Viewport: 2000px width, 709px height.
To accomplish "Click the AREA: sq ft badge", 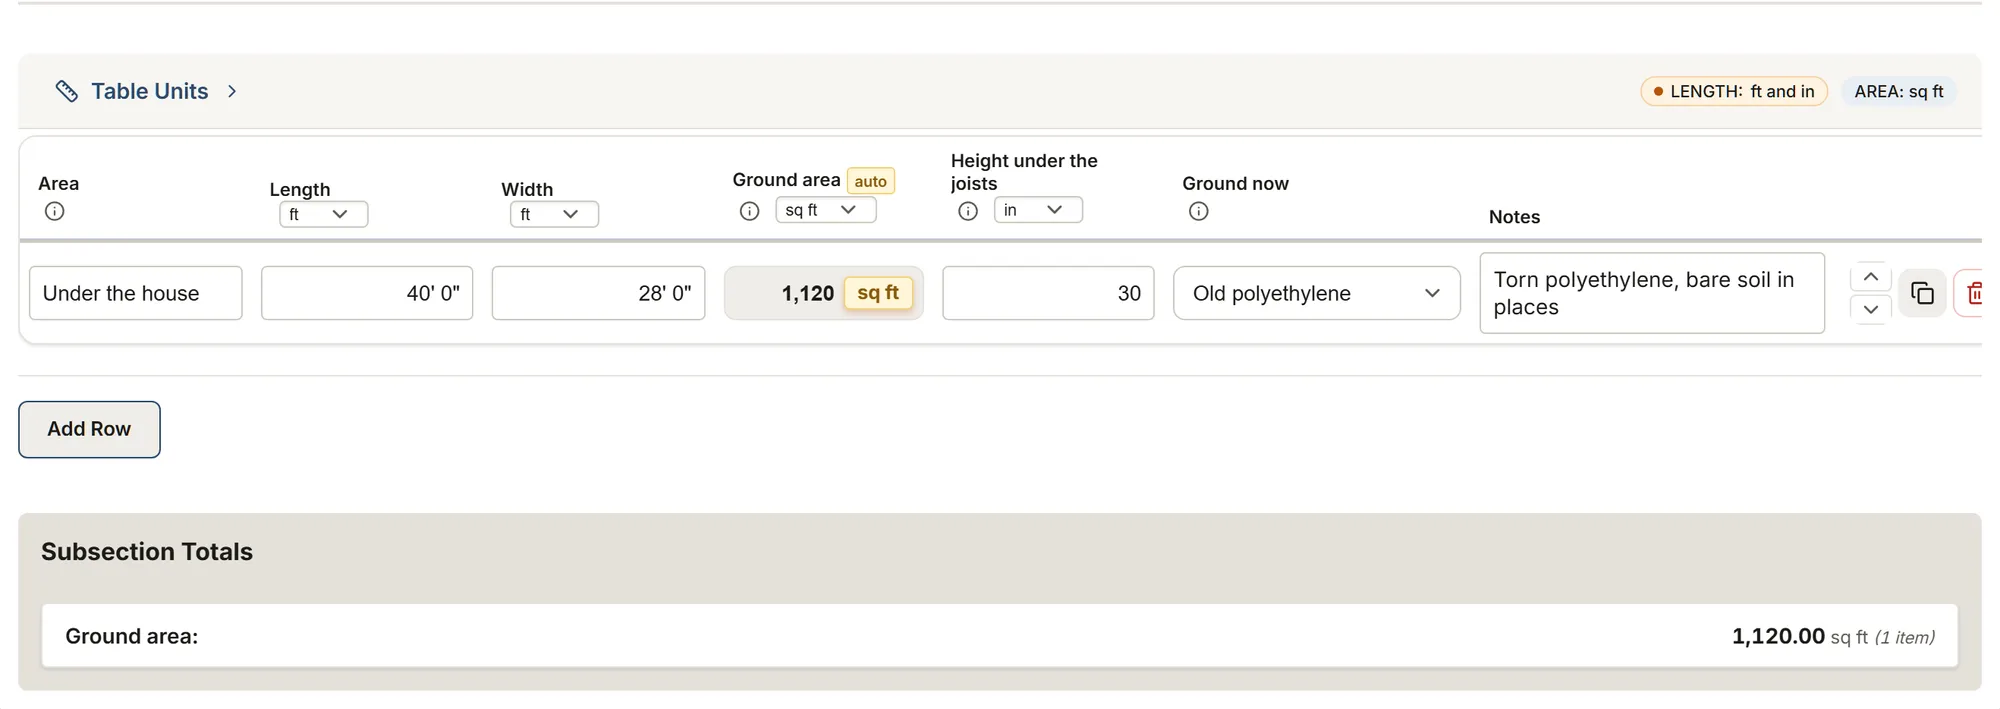I will tap(1899, 91).
